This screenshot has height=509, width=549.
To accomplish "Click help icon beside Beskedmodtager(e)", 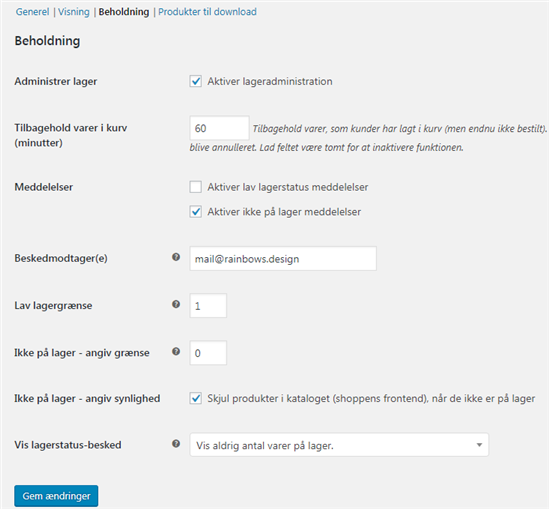I will click(176, 257).
